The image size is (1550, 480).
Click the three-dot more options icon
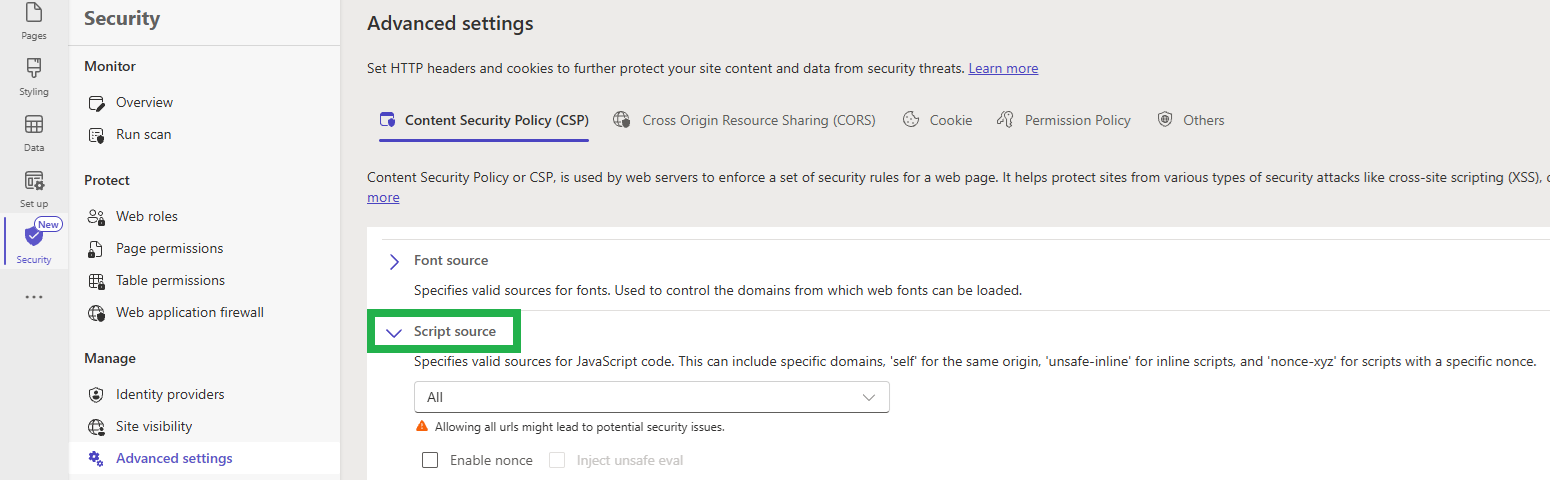point(34,297)
